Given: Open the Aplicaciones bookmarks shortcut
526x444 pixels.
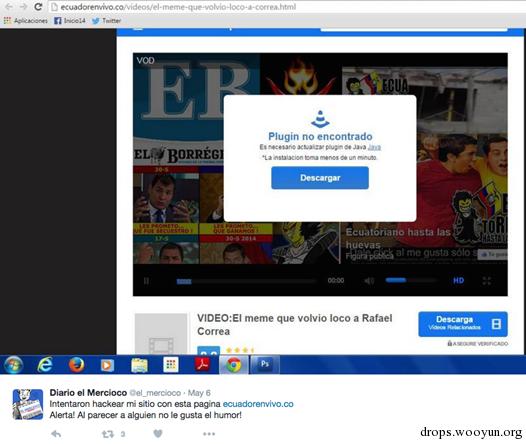Looking at the screenshot, I should pos(26,21).
